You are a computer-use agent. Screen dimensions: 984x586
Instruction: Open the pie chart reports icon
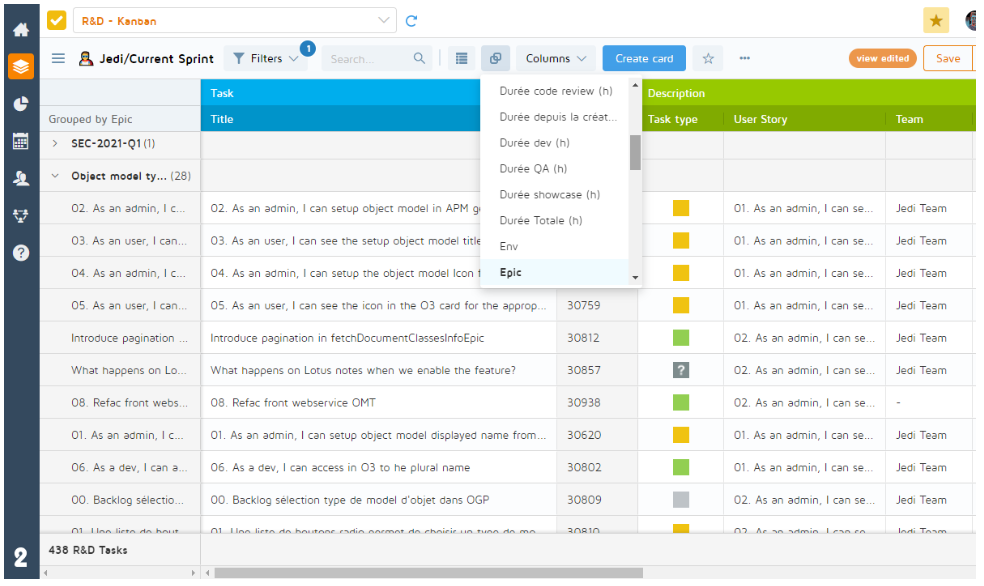pyautogui.click(x=20, y=103)
